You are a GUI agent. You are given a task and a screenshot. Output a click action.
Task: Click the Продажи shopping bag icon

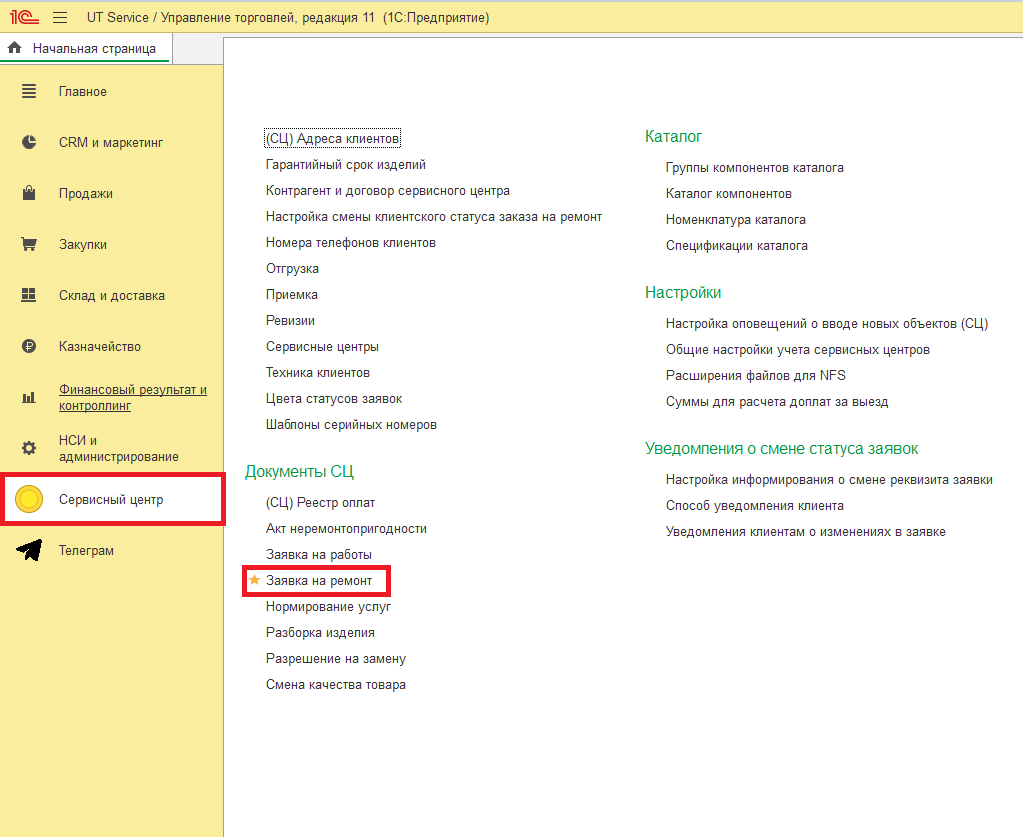(x=29, y=194)
